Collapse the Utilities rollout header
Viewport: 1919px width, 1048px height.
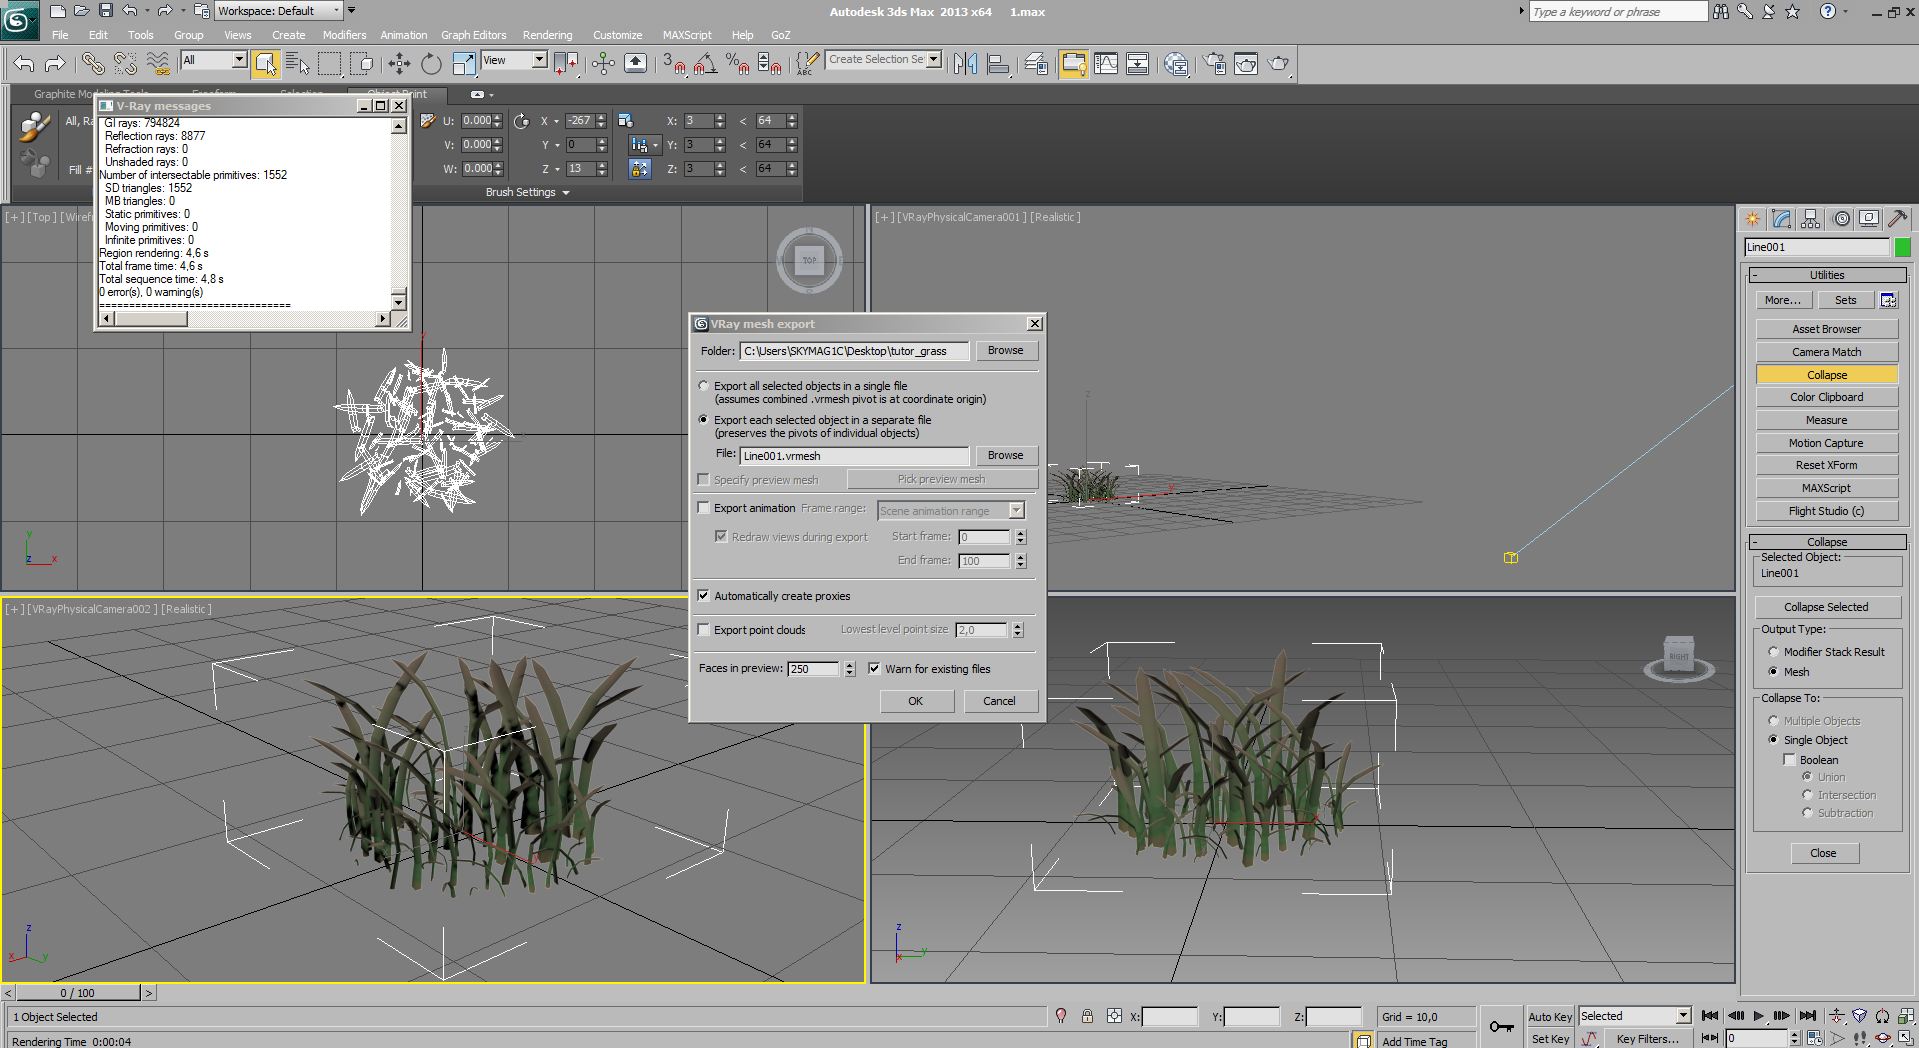(1826, 275)
